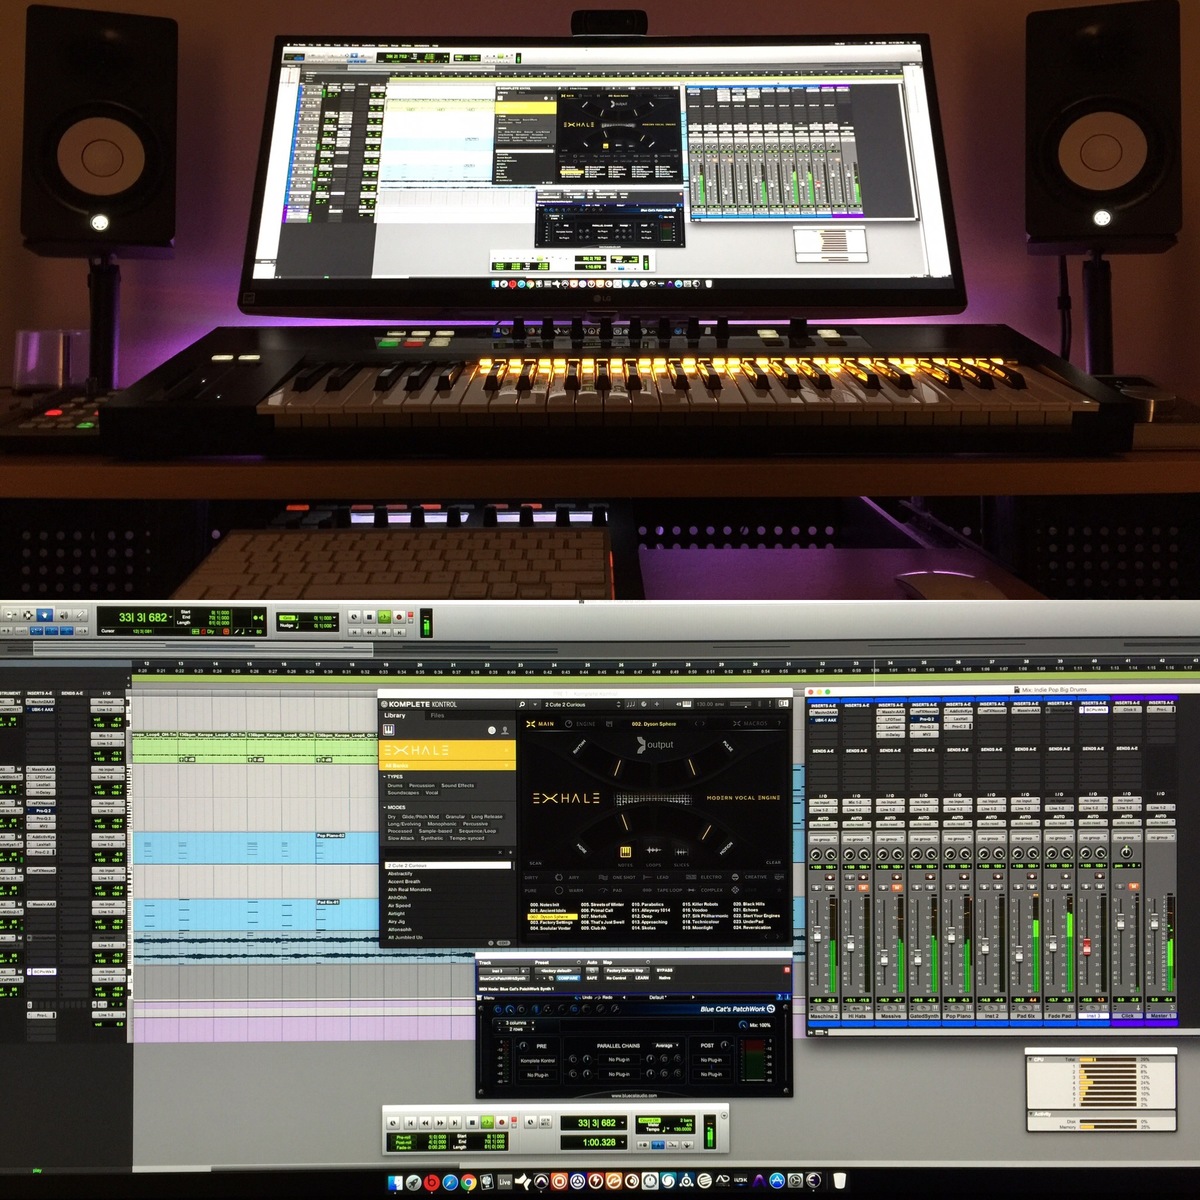Solo the Maschine 2 channel
This screenshot has width=1200, height=1200.
816,888
